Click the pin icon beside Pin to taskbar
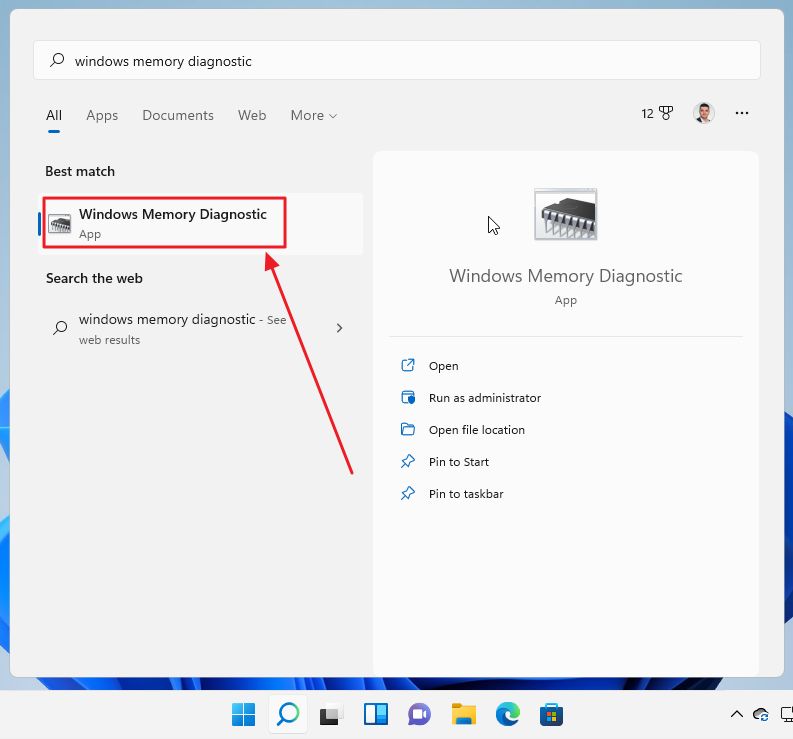Screen dimensions: 793x739 pyautogui.click(x=408, y=493)
